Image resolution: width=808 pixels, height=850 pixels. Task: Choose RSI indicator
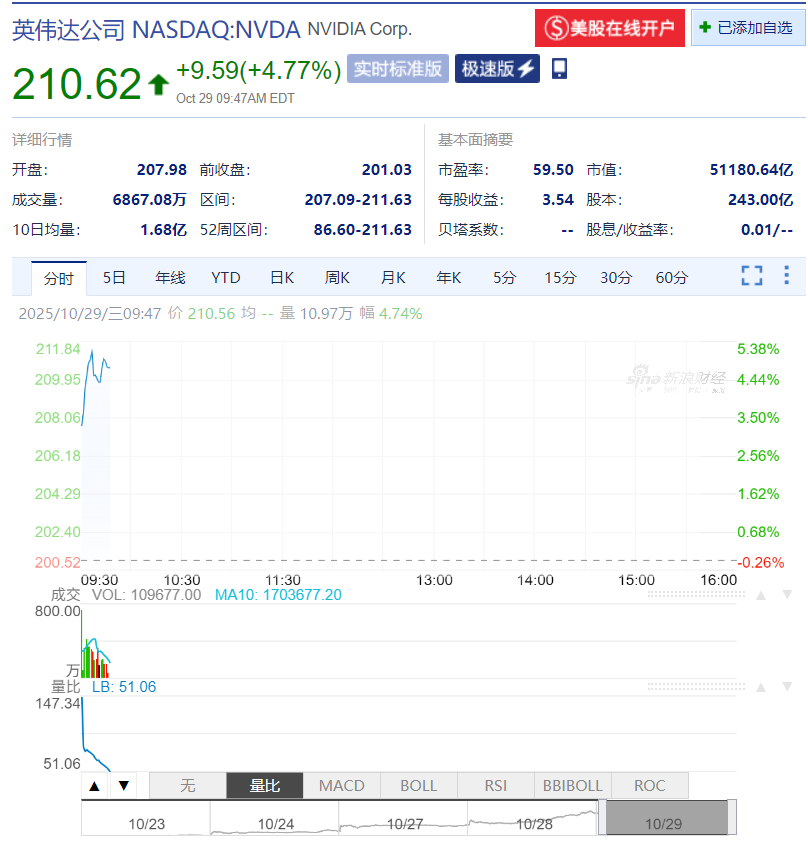(495, 785)
